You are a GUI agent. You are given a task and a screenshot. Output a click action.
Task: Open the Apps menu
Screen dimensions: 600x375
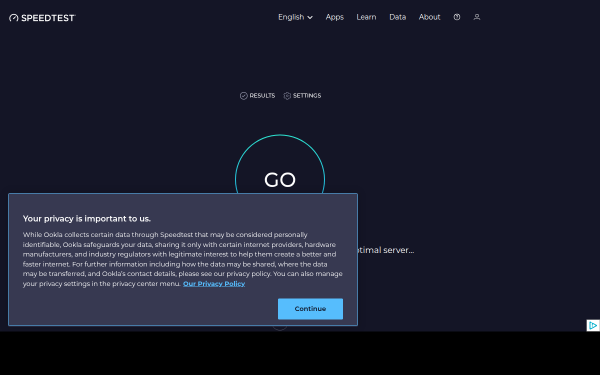pyautogui.click(x=334, y=17)
